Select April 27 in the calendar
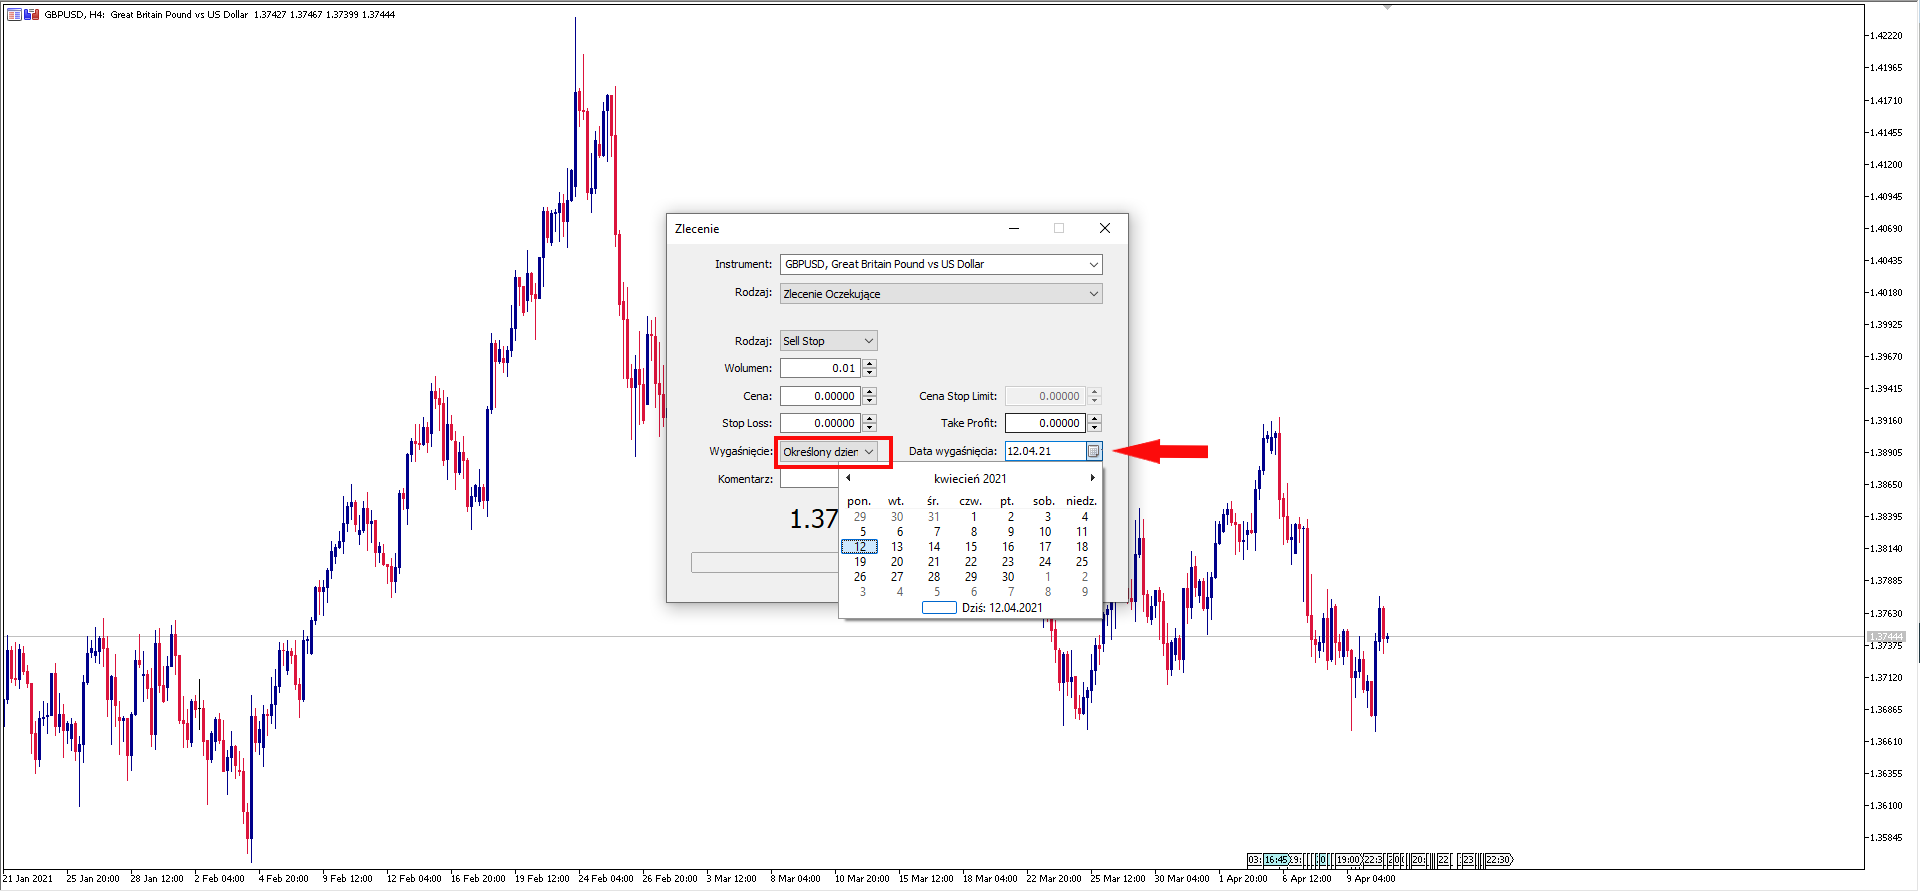1920x892 pixels. (x=897, y=577)
